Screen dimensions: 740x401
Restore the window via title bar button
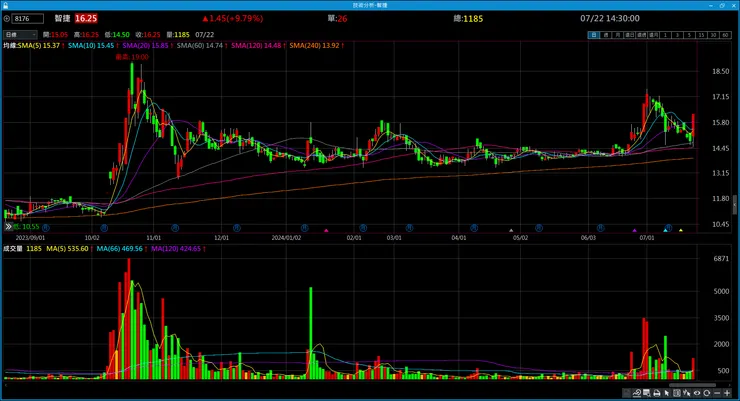[x=722, y=5]
